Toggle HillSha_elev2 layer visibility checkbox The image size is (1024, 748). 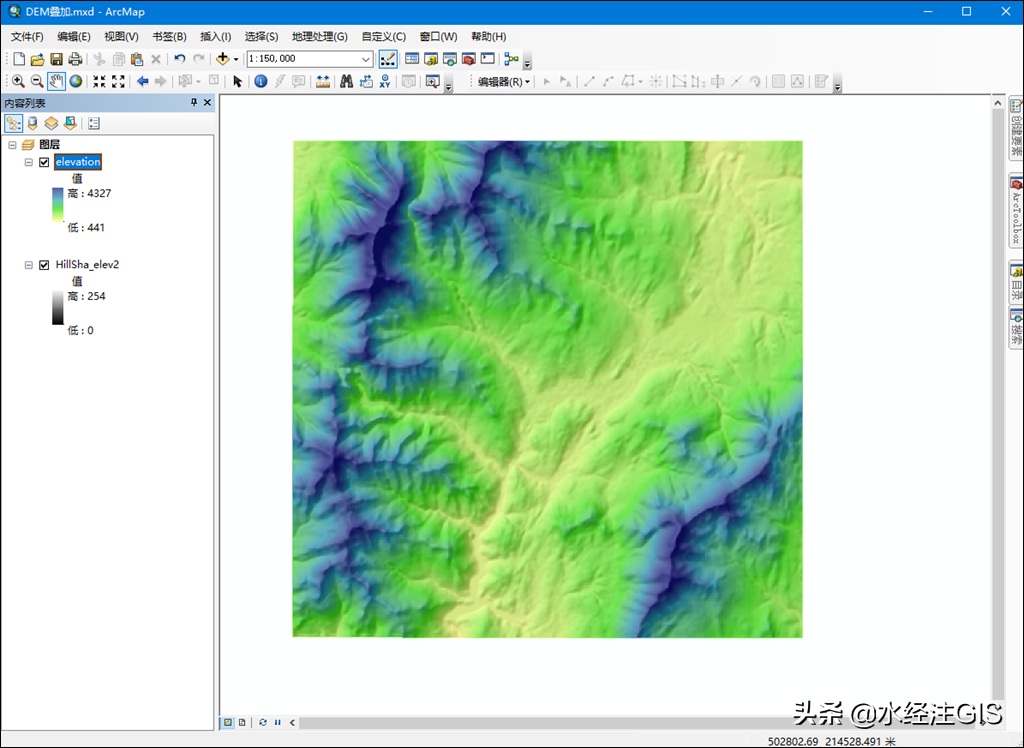pos(44,265)
